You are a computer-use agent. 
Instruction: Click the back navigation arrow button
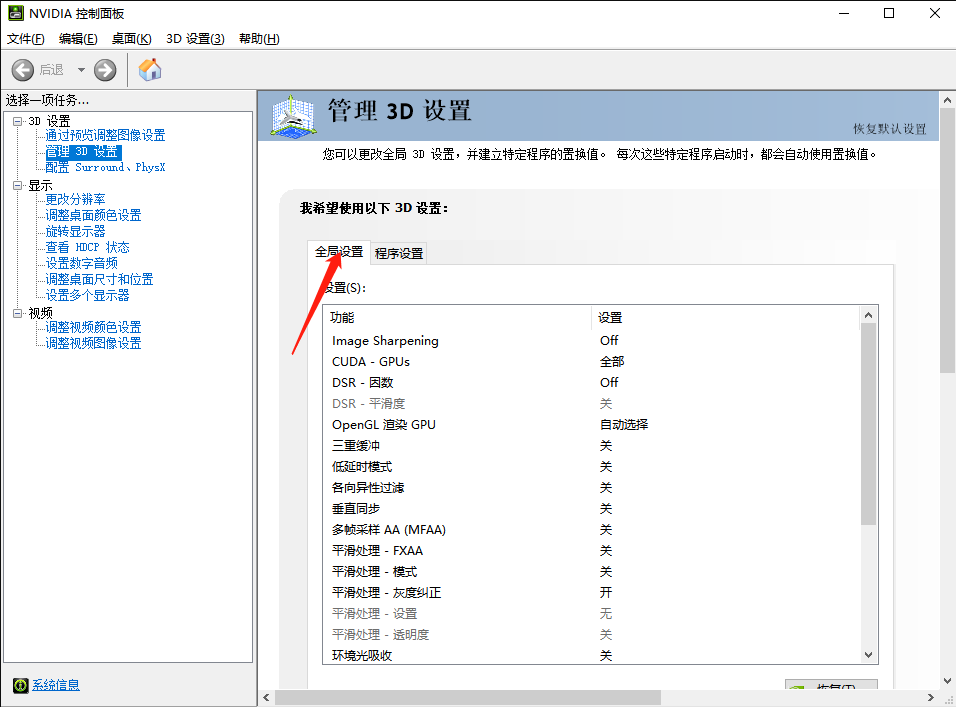click(22, 69)
